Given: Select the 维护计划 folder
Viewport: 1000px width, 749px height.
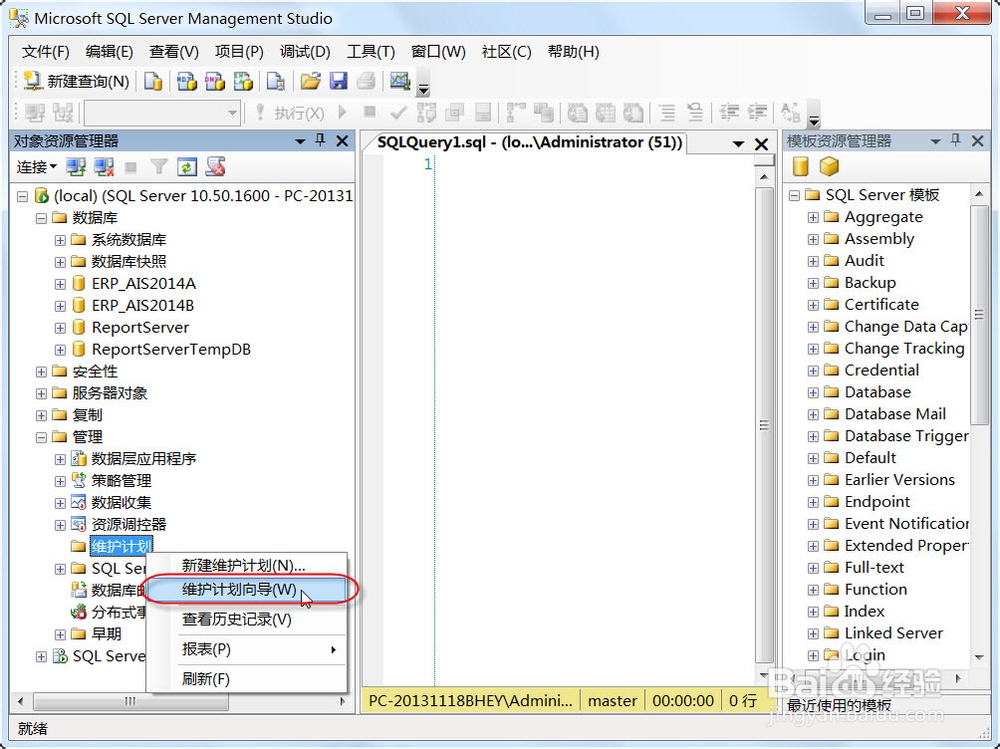Looking at the screenshot, I should click(121, 547).
